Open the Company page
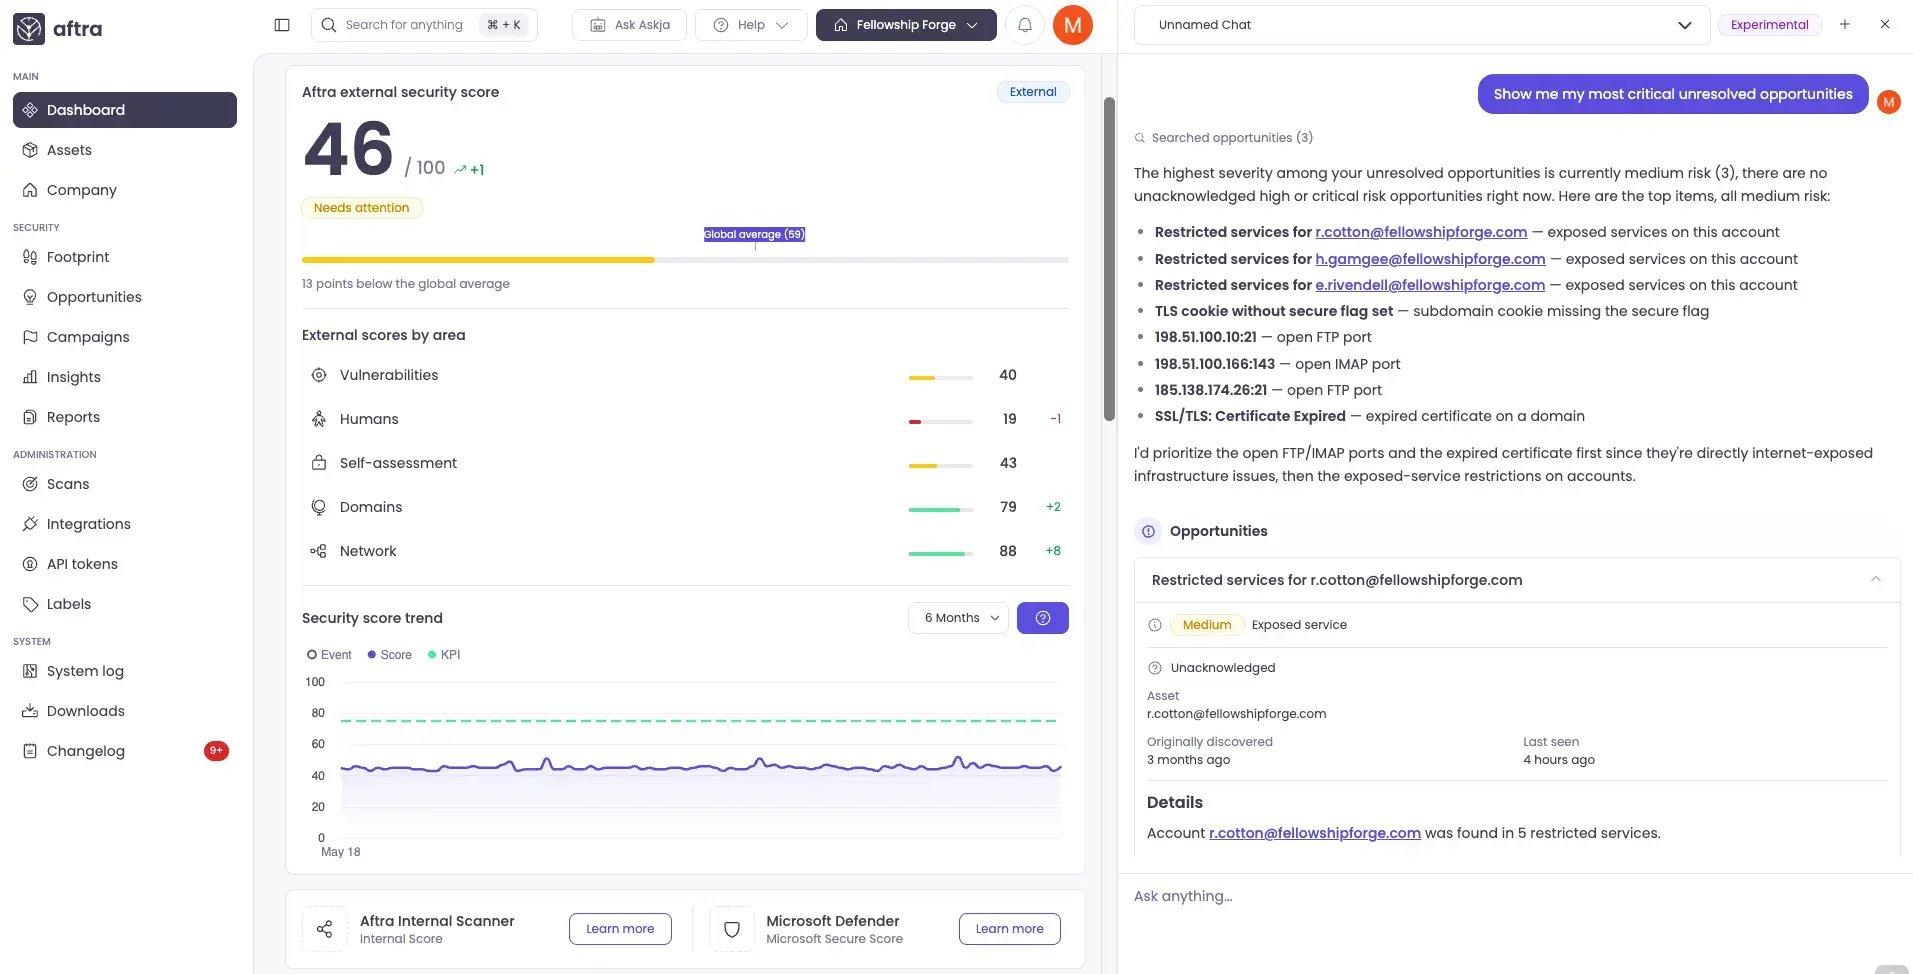 [125, 190]
